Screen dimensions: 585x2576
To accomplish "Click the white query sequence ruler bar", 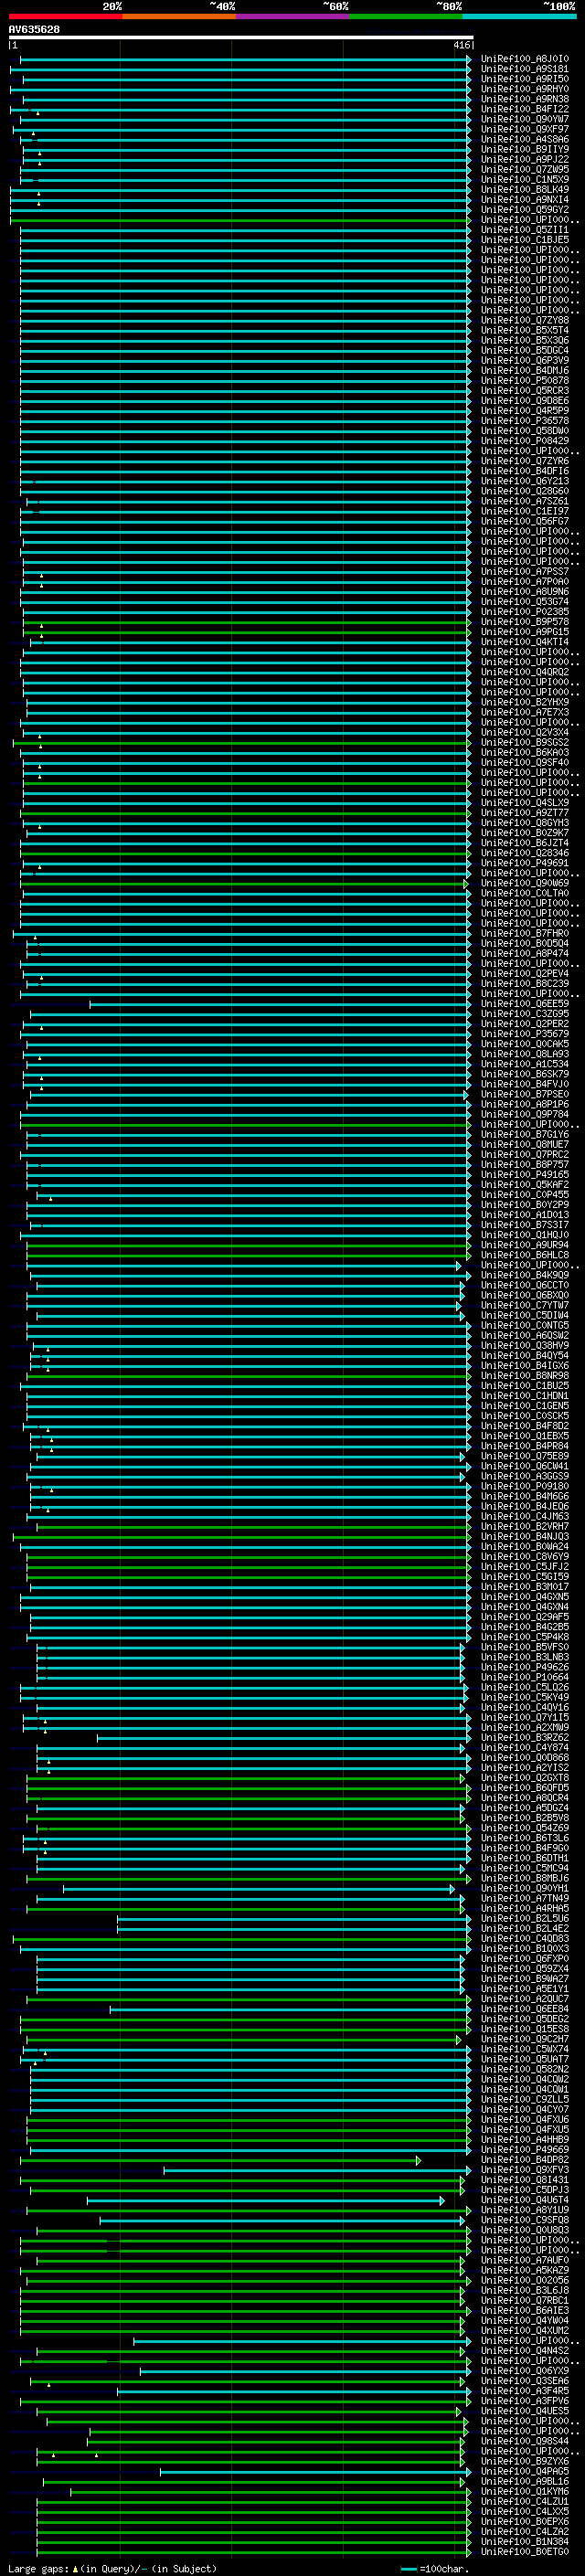I will tap(241, 37).
